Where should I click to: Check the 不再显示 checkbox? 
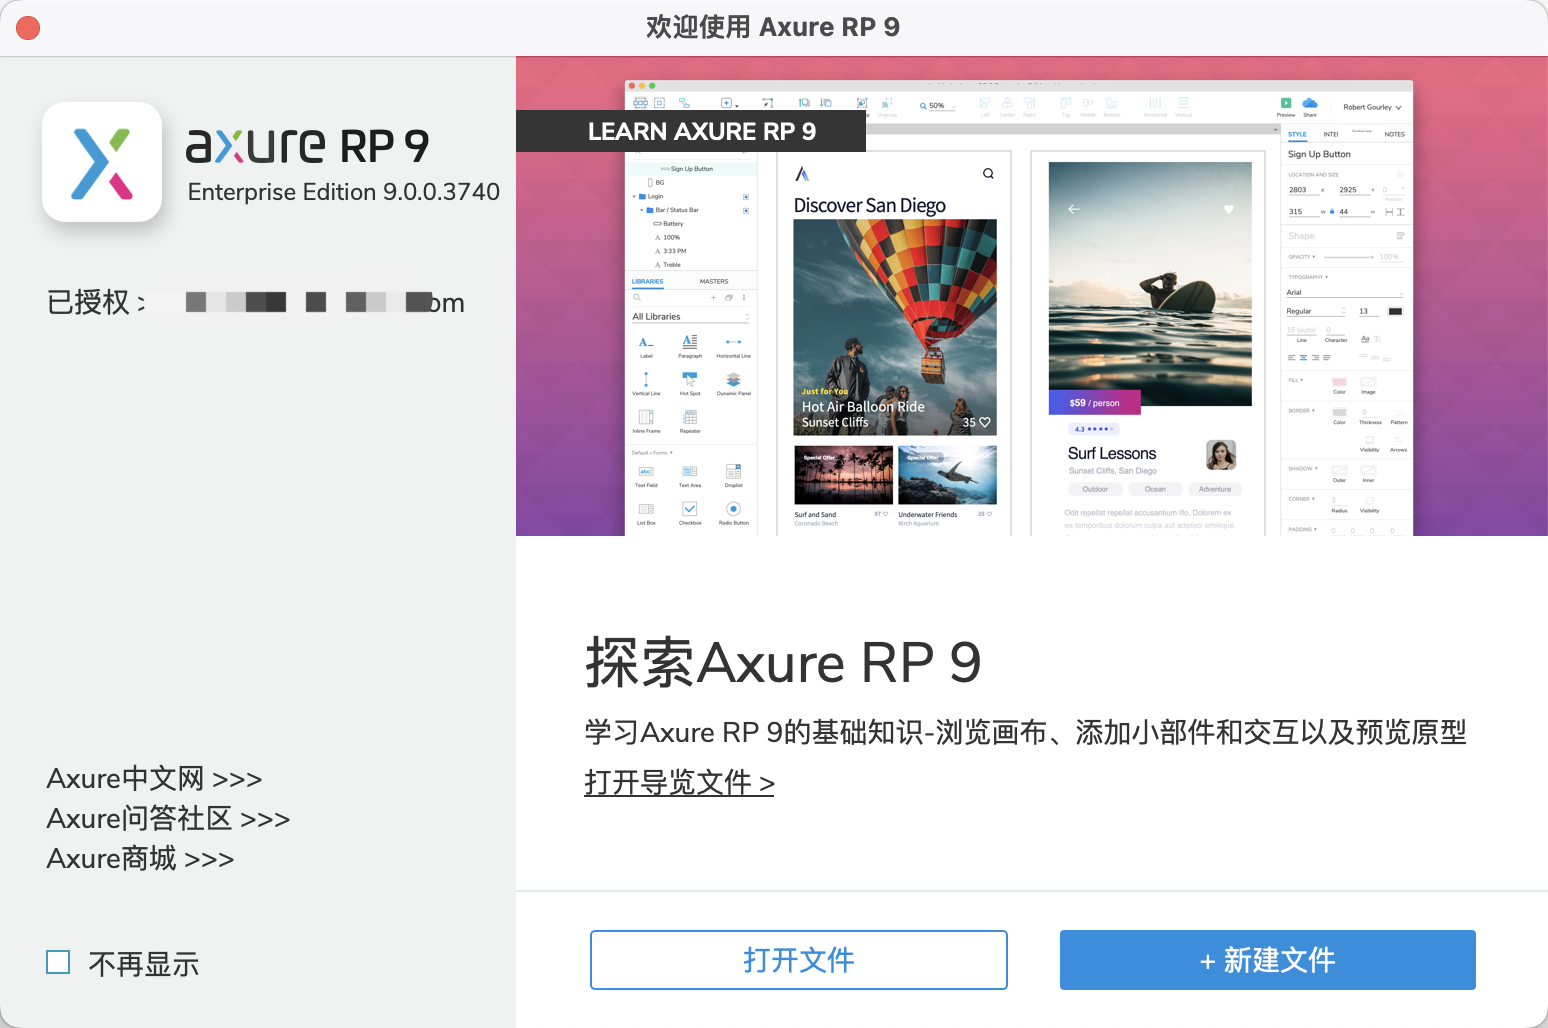[58, 962]
